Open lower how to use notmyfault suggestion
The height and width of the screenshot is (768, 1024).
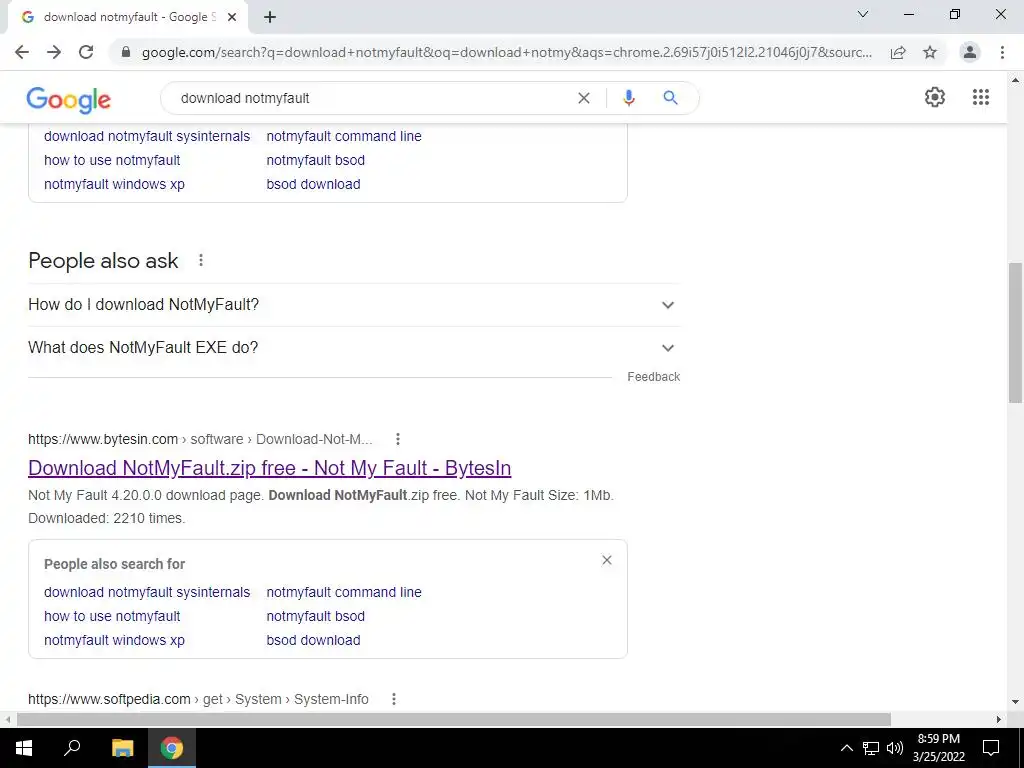(x=112, y=616)
